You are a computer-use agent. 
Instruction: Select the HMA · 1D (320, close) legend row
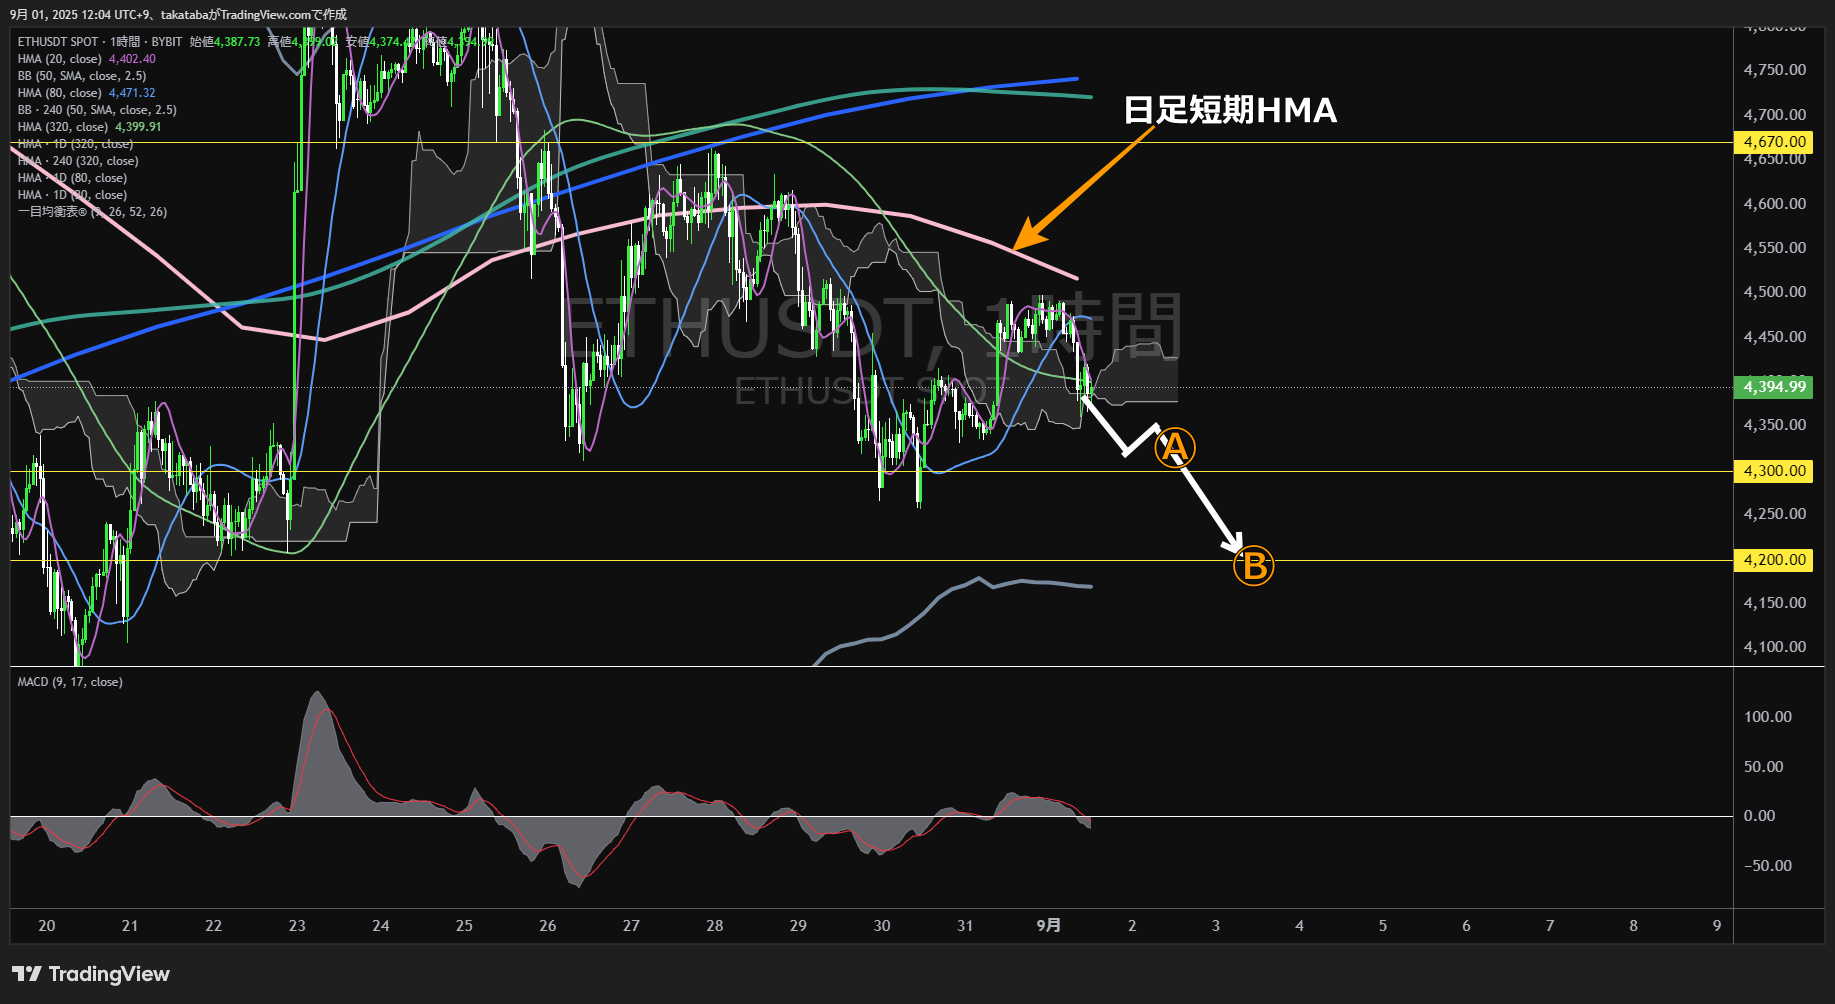[x=75, y=144]
